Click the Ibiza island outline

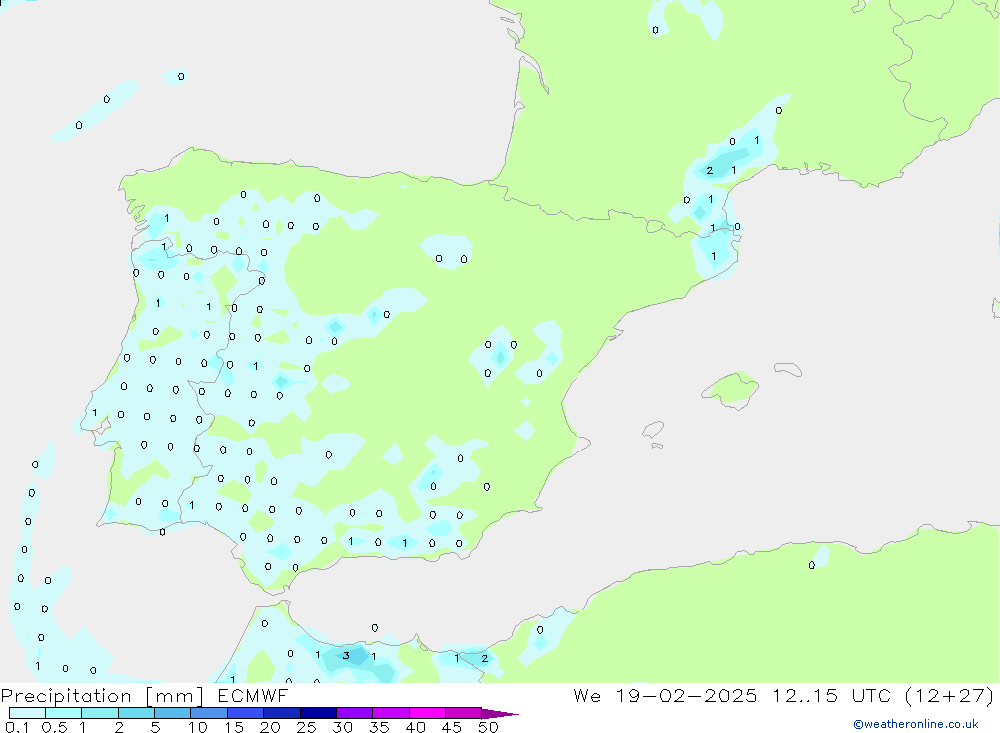(x=653, y=430)
